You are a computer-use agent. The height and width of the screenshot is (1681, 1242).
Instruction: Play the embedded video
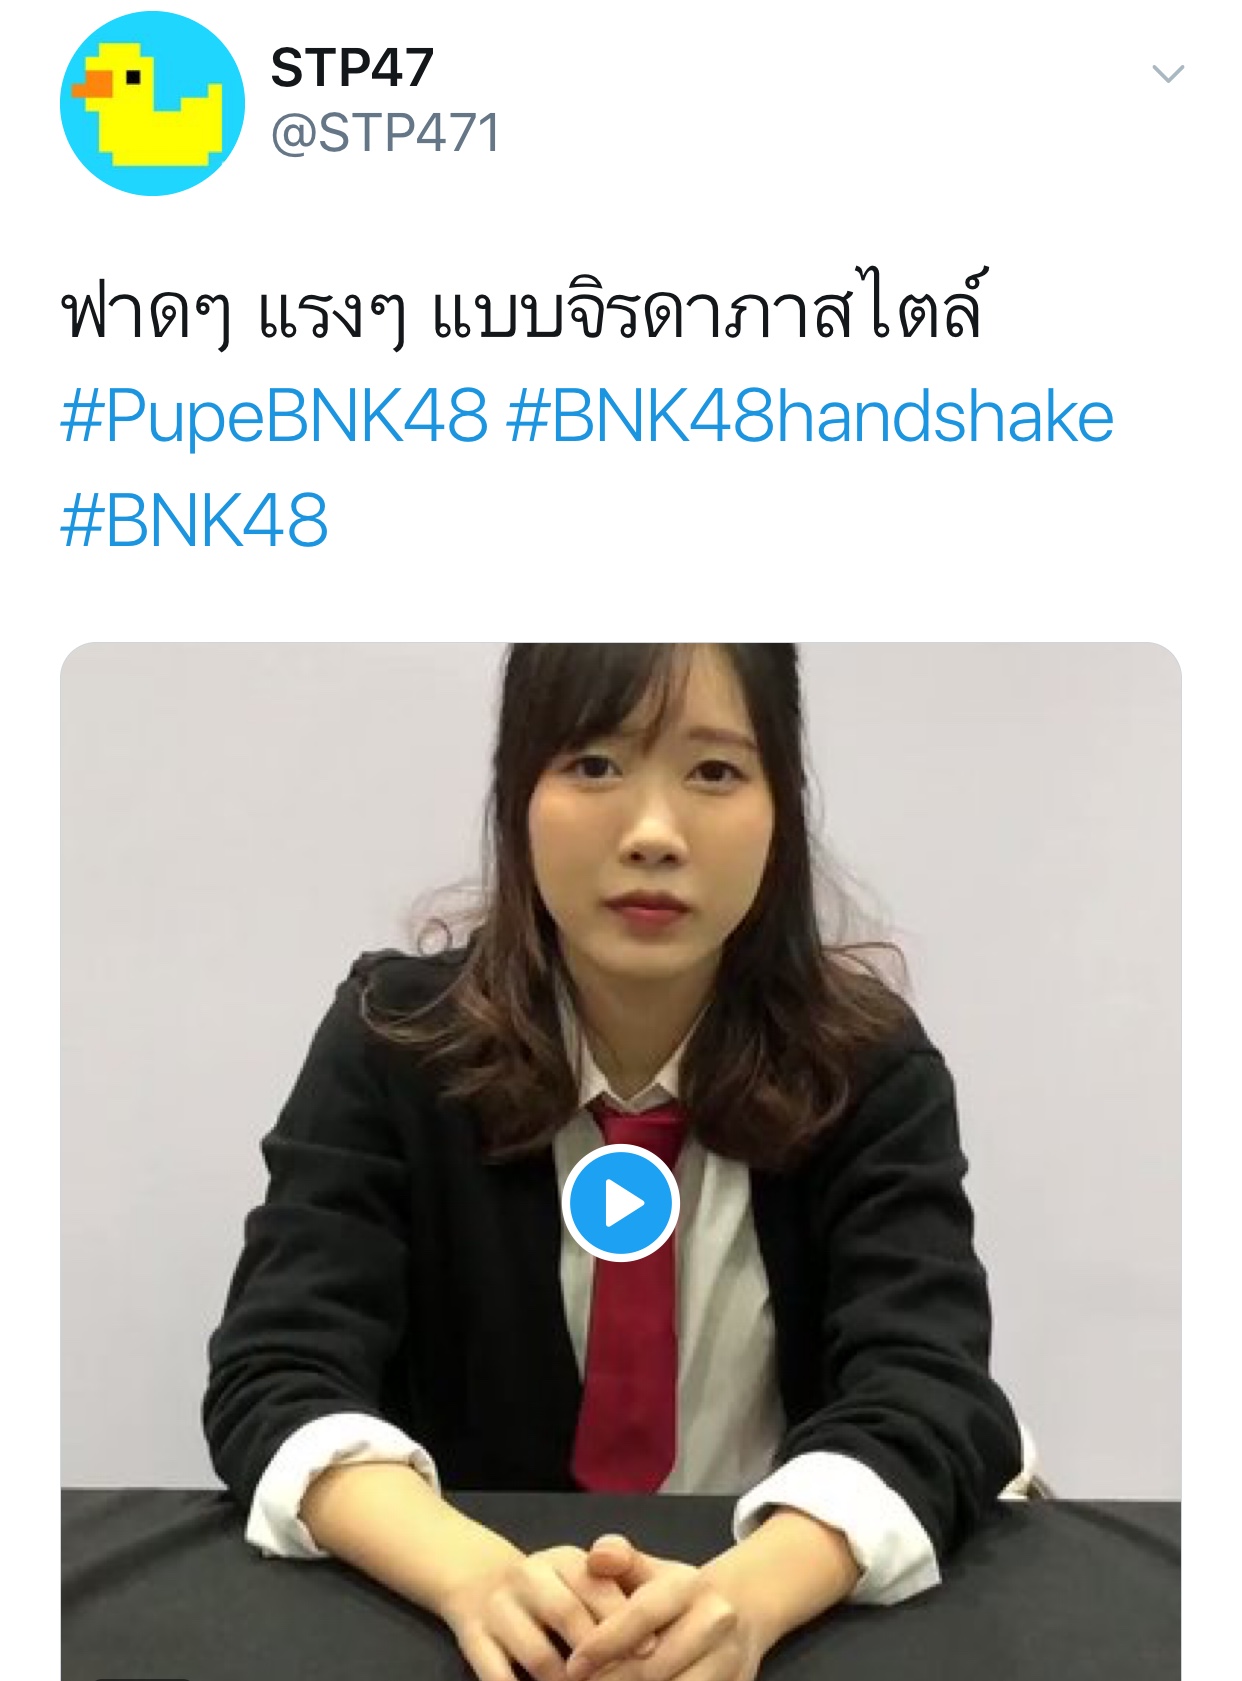click(x=621, y=1202)
